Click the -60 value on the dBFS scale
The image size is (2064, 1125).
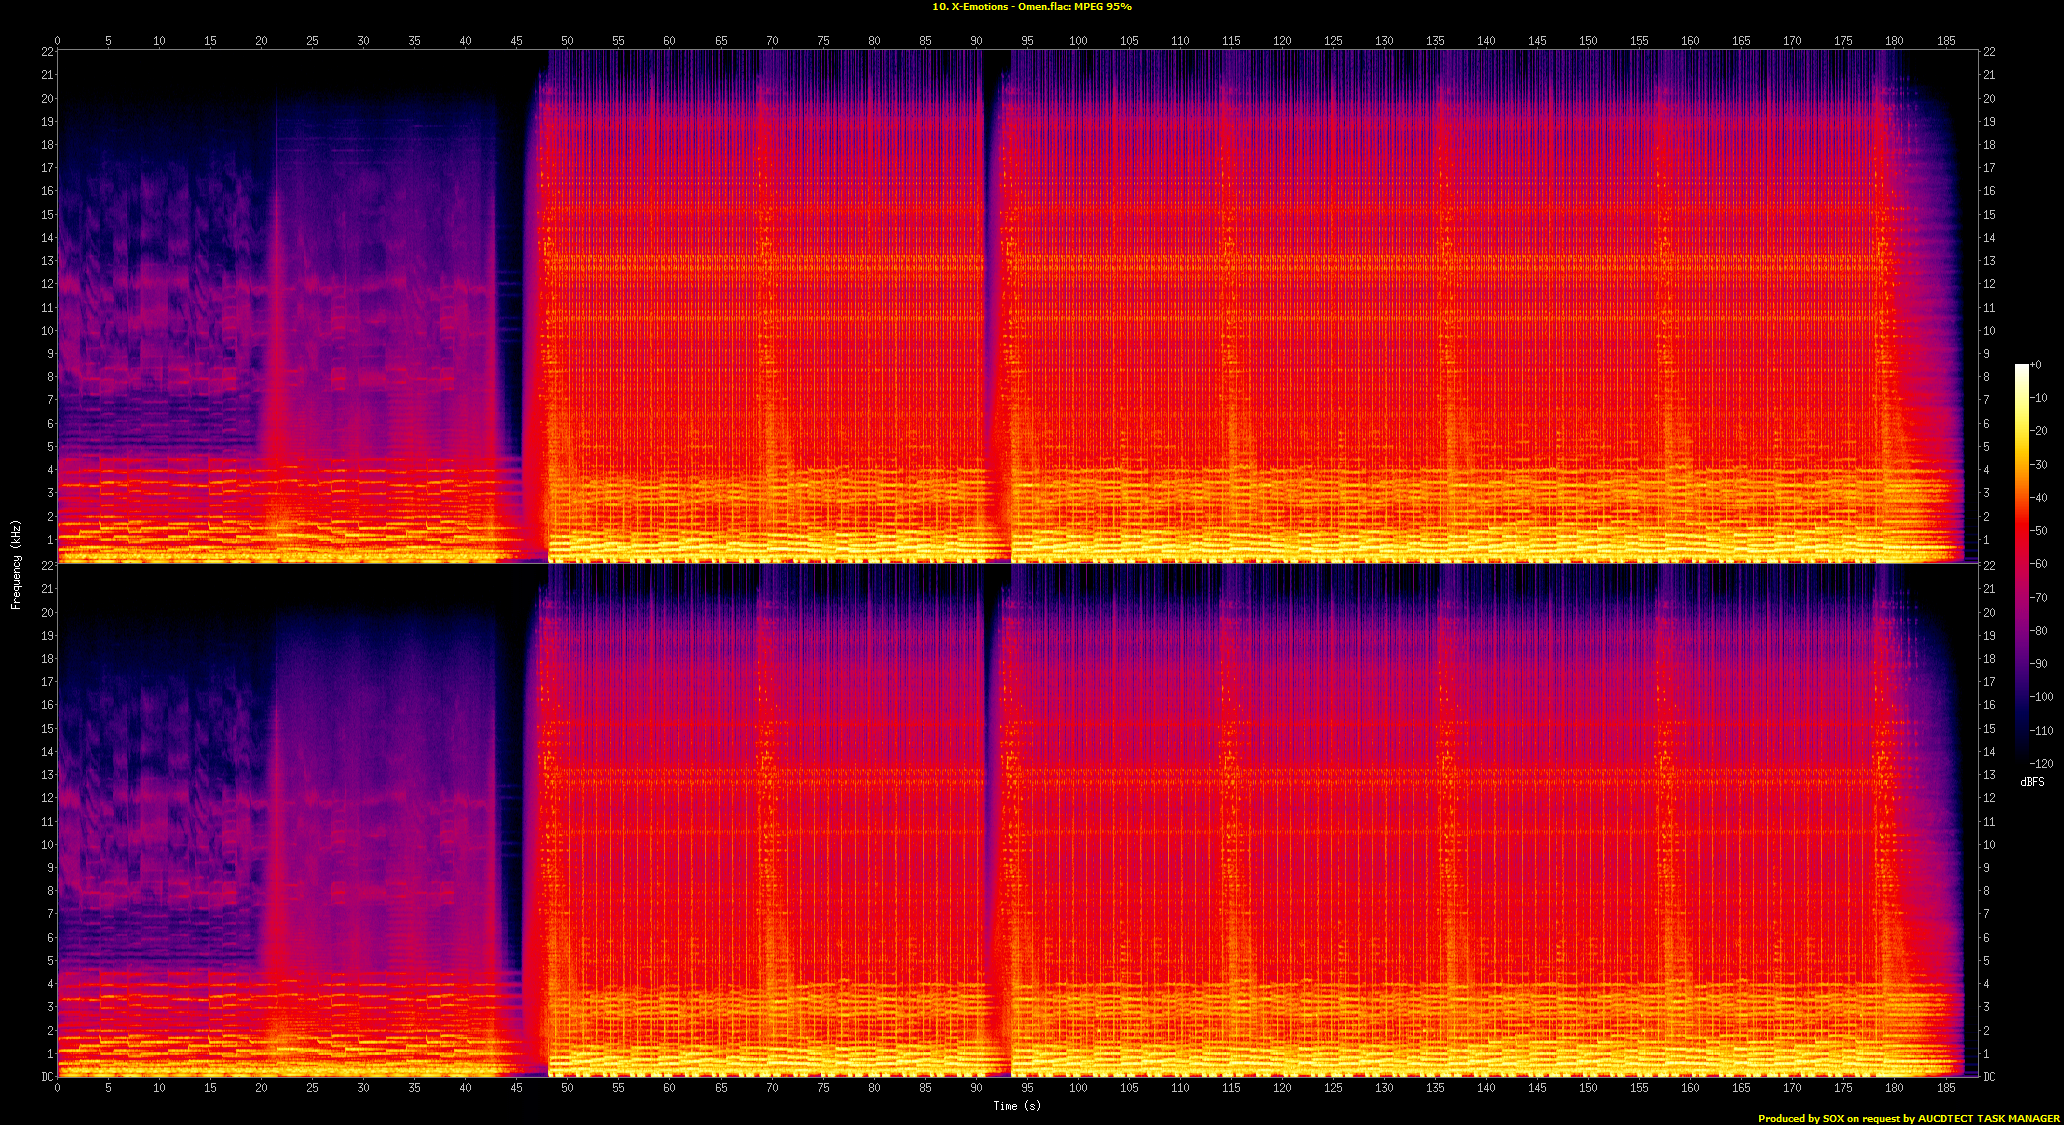coord(2040,564)
